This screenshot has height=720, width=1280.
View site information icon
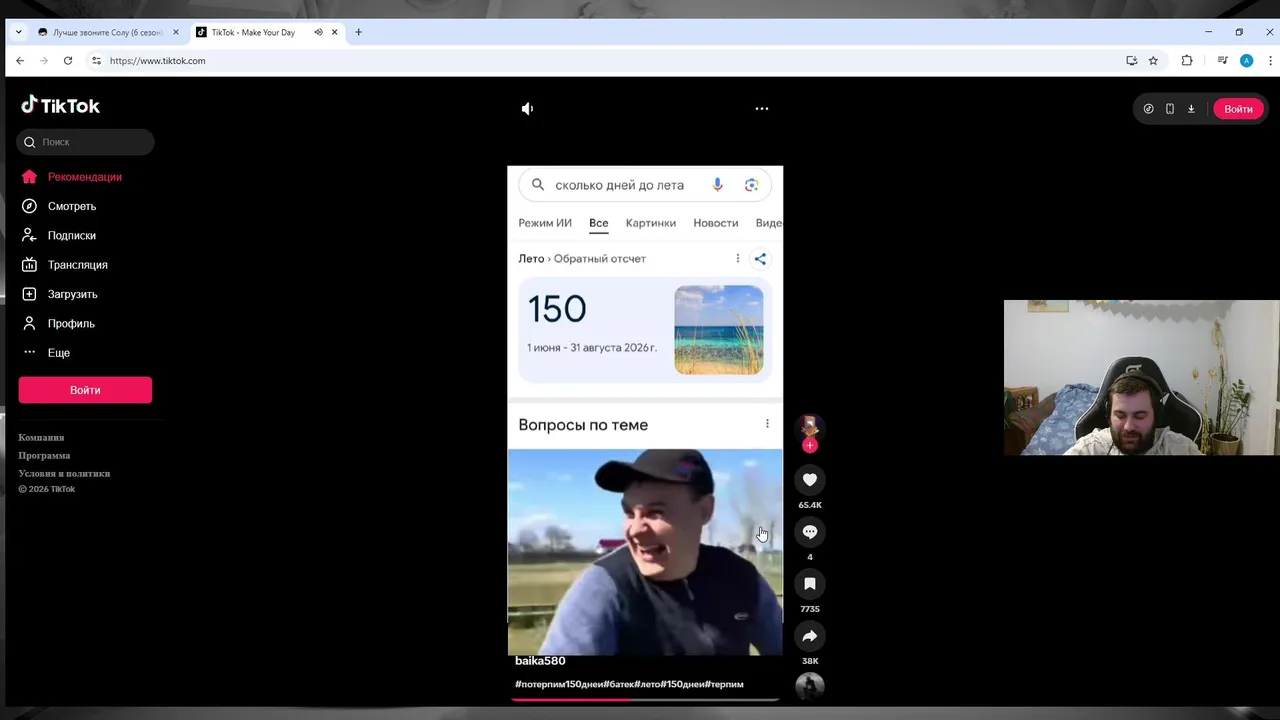coord(96,61)
